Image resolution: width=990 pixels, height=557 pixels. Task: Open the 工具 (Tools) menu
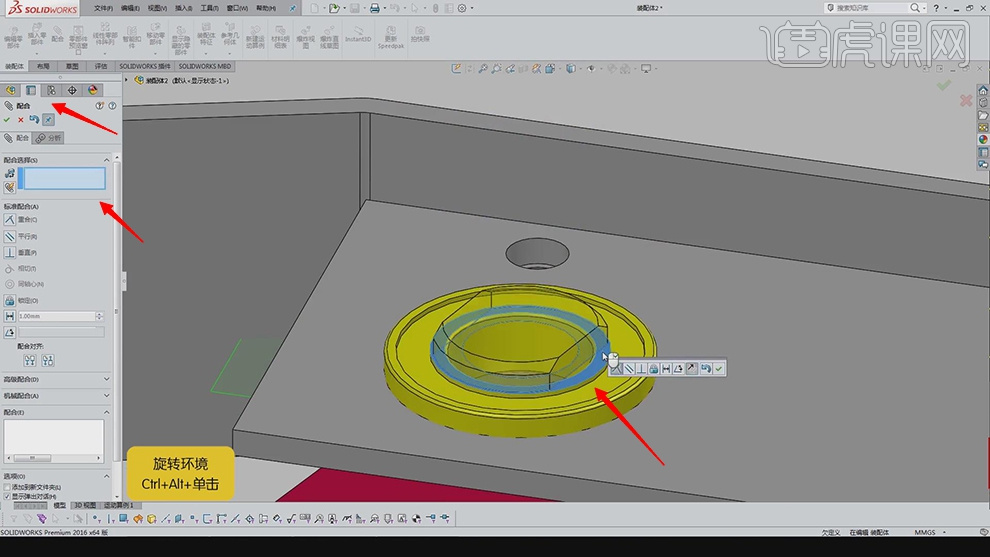pyautogui.click(x=209, y=8)
